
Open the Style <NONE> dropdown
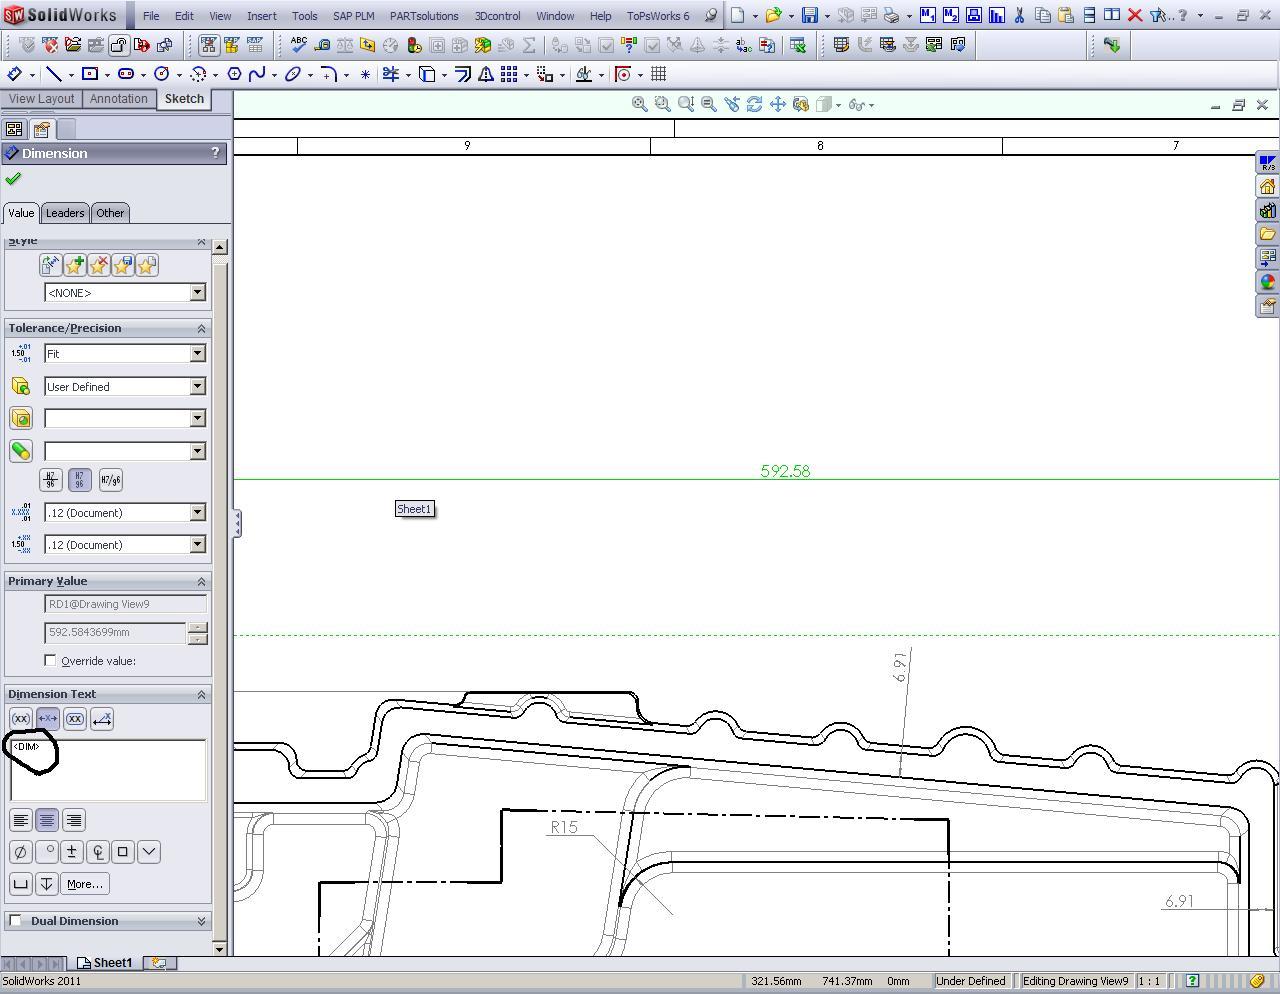[x=125, y=293]
